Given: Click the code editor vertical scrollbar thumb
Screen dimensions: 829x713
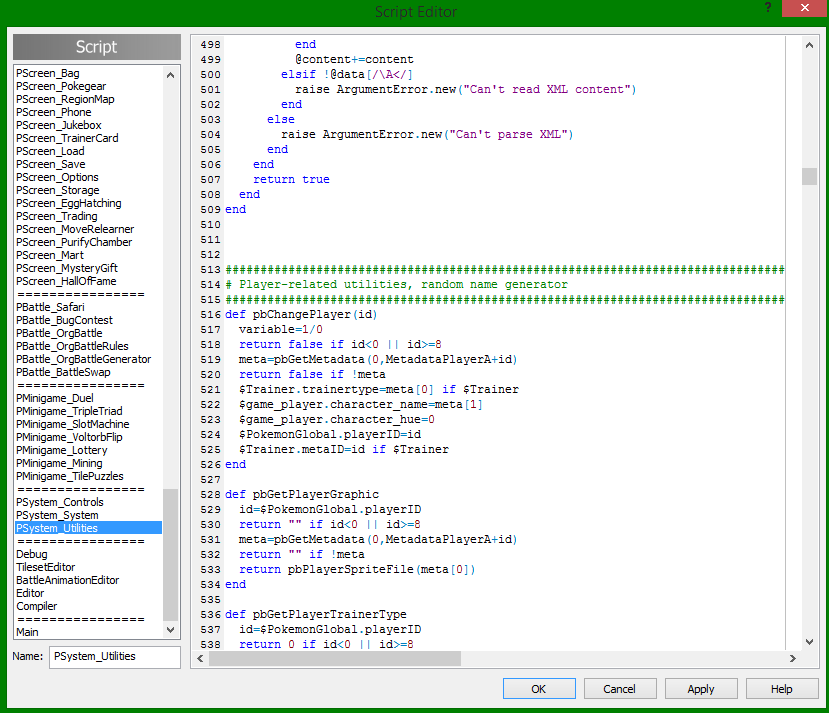Looking at the screenshot, I should tap(809, 177).
